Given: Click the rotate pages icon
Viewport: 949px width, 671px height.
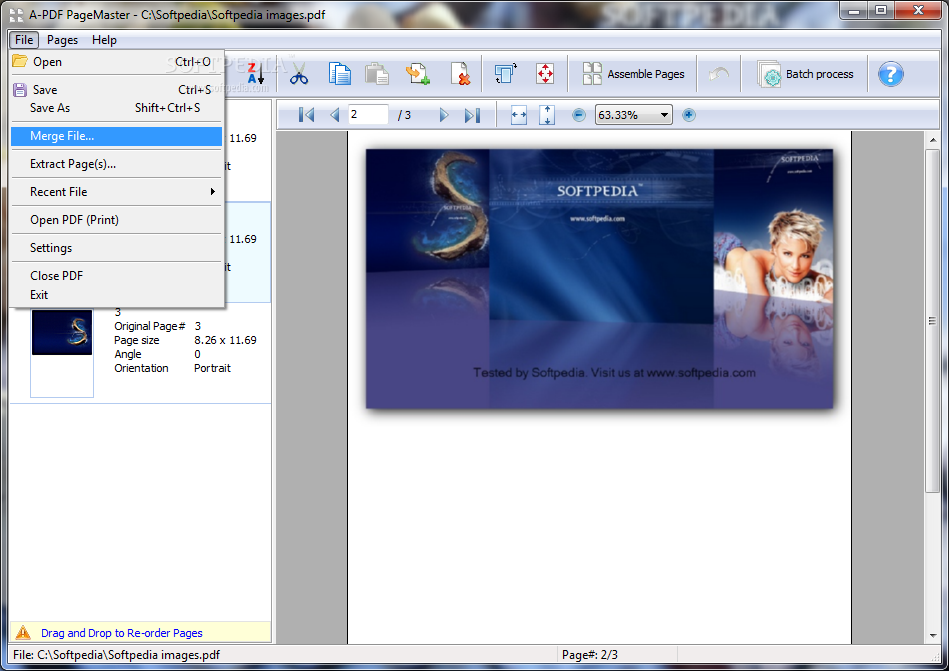Looking at the screenshot, I should (505, 74).
